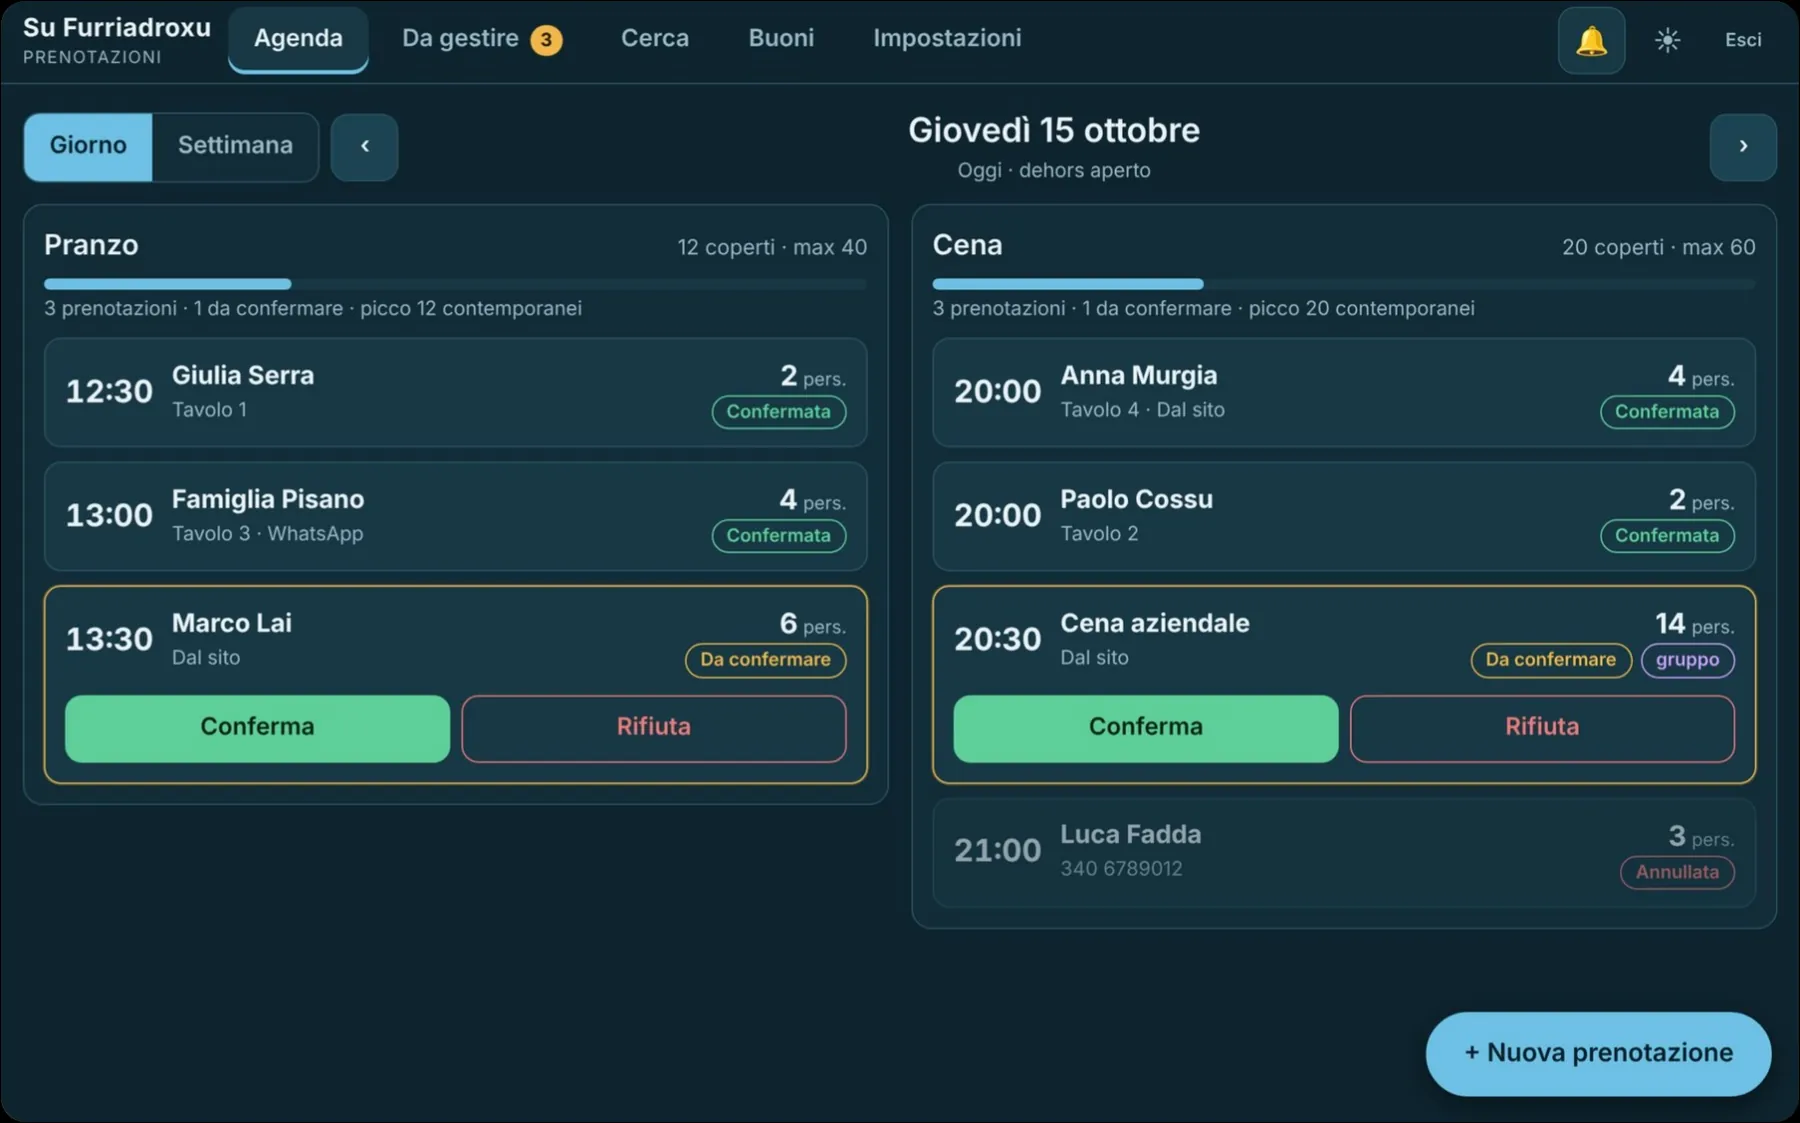The height and width of the screenshot is (1123, 1800).
Task: Click phone number '340 6789012'
Action: 1121,869
